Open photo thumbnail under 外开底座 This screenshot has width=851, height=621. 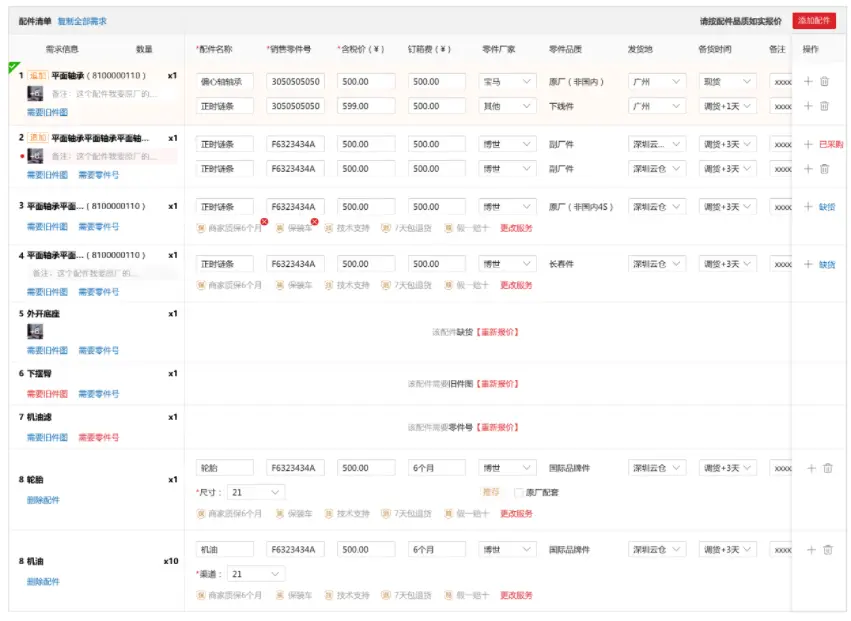(35, 331)
